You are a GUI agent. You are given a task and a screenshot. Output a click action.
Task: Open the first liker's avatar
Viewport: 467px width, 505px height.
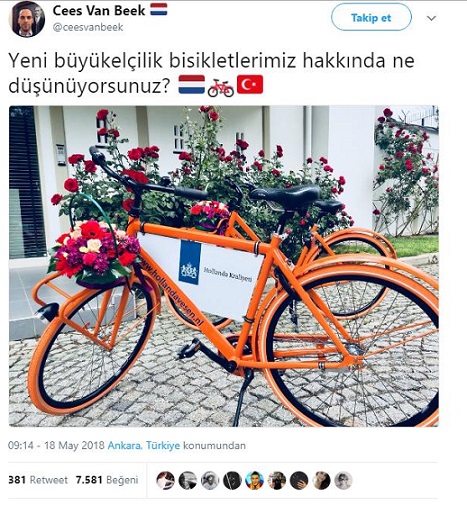165,480
